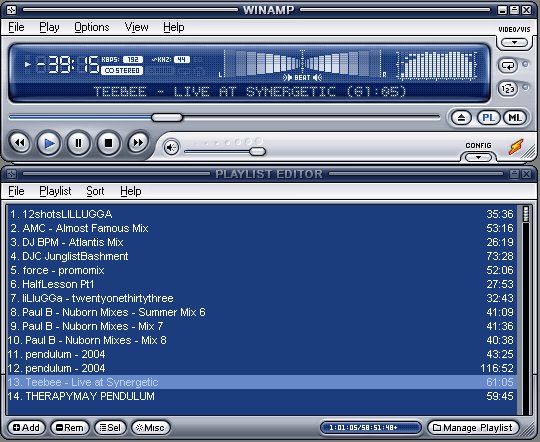The height and width of the screenshot is (442, 540).
Task: Open the Playlist Editor Help menu
Action: point(131,191)
